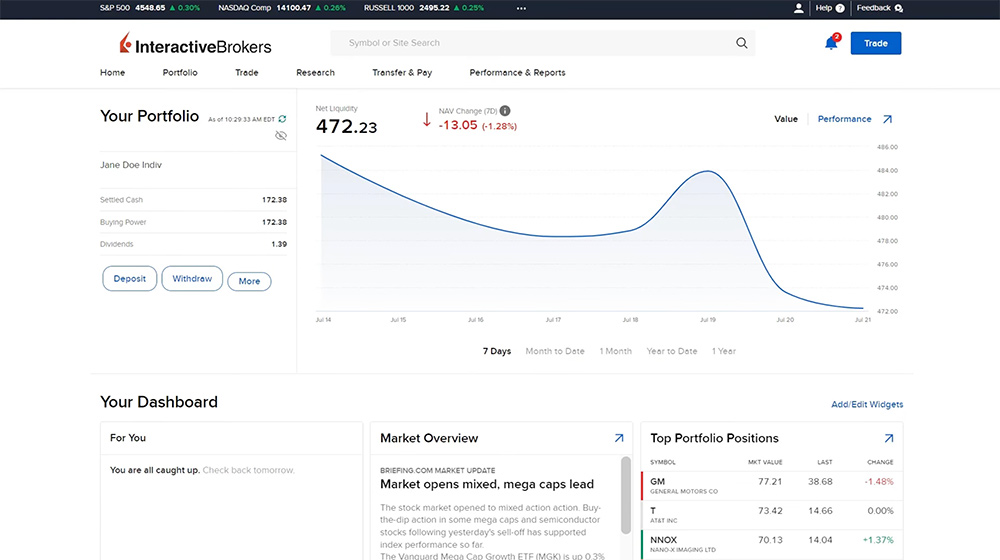Click the Deposit button
The height and width of the screenshot is (560, 1000).
130,279
